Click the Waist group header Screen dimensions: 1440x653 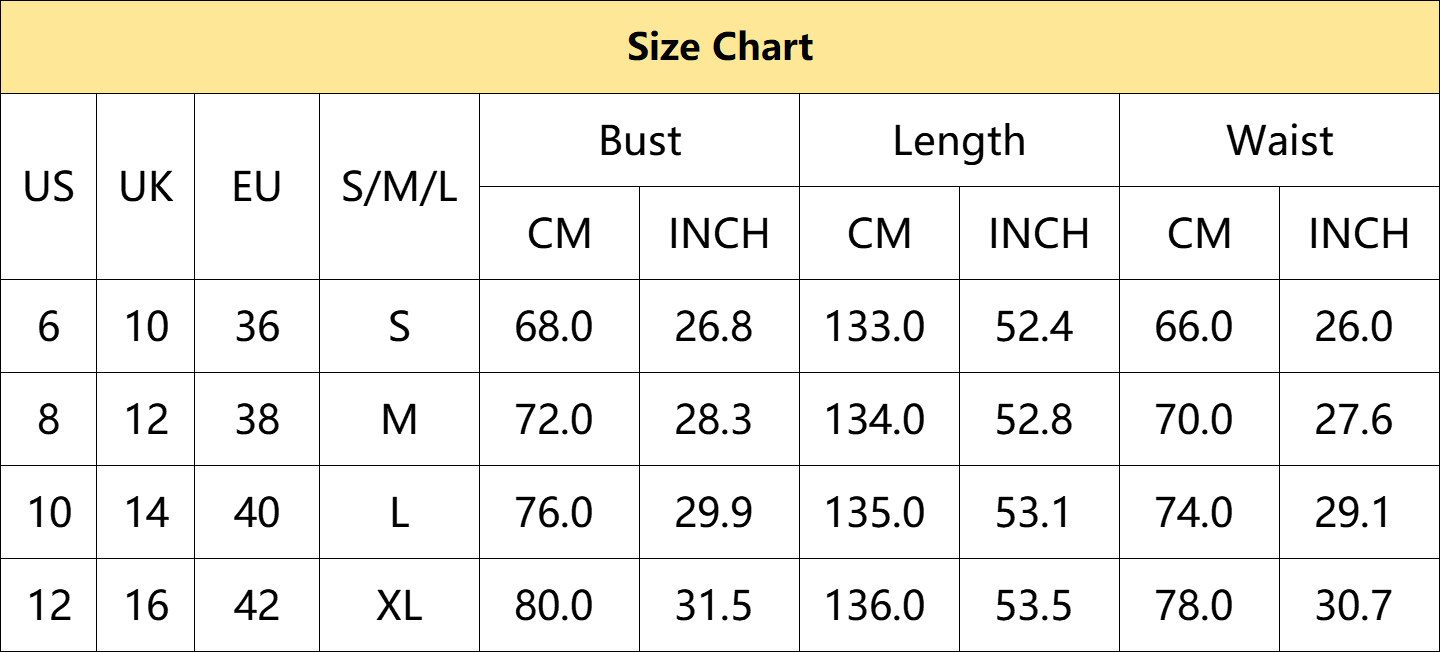pos(1280,140)
